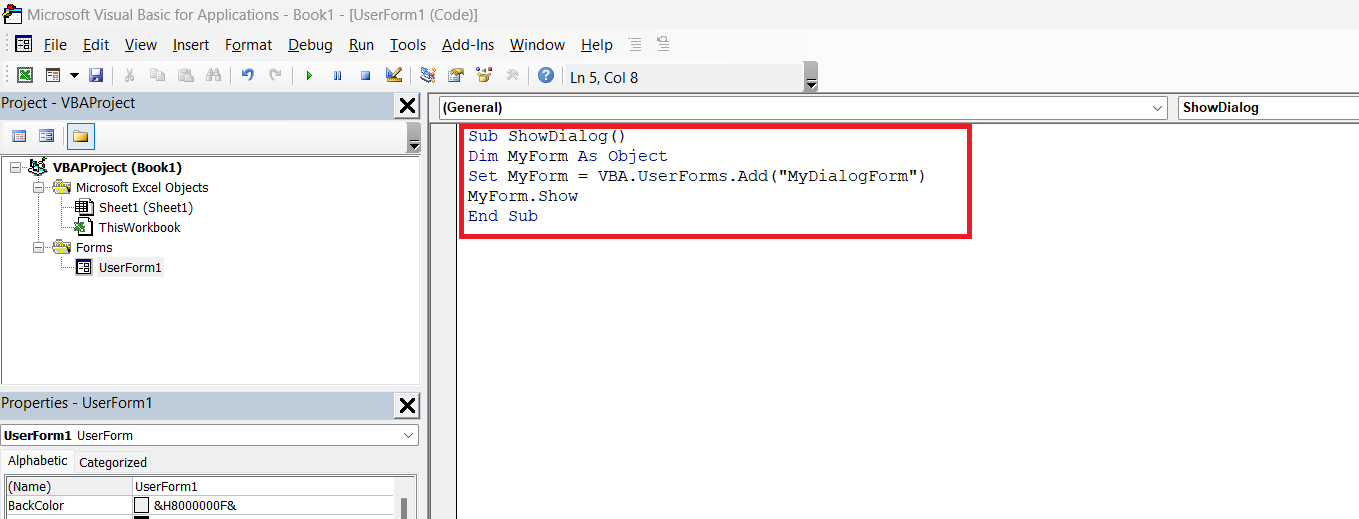The width and height of the screenshot is (1359, 519).
Task: Click the Outdent icon in the menu bar
Action: pos(663,44)
